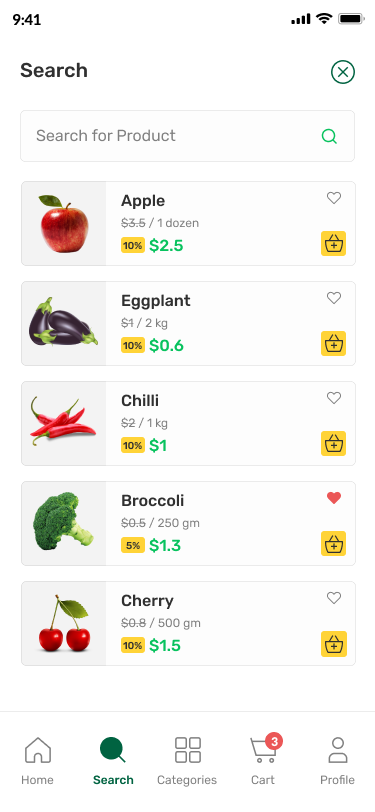Screen dimensions: 375x812
Task: Toggle the Chilli heart favorite
Action: tap(334, 398)
